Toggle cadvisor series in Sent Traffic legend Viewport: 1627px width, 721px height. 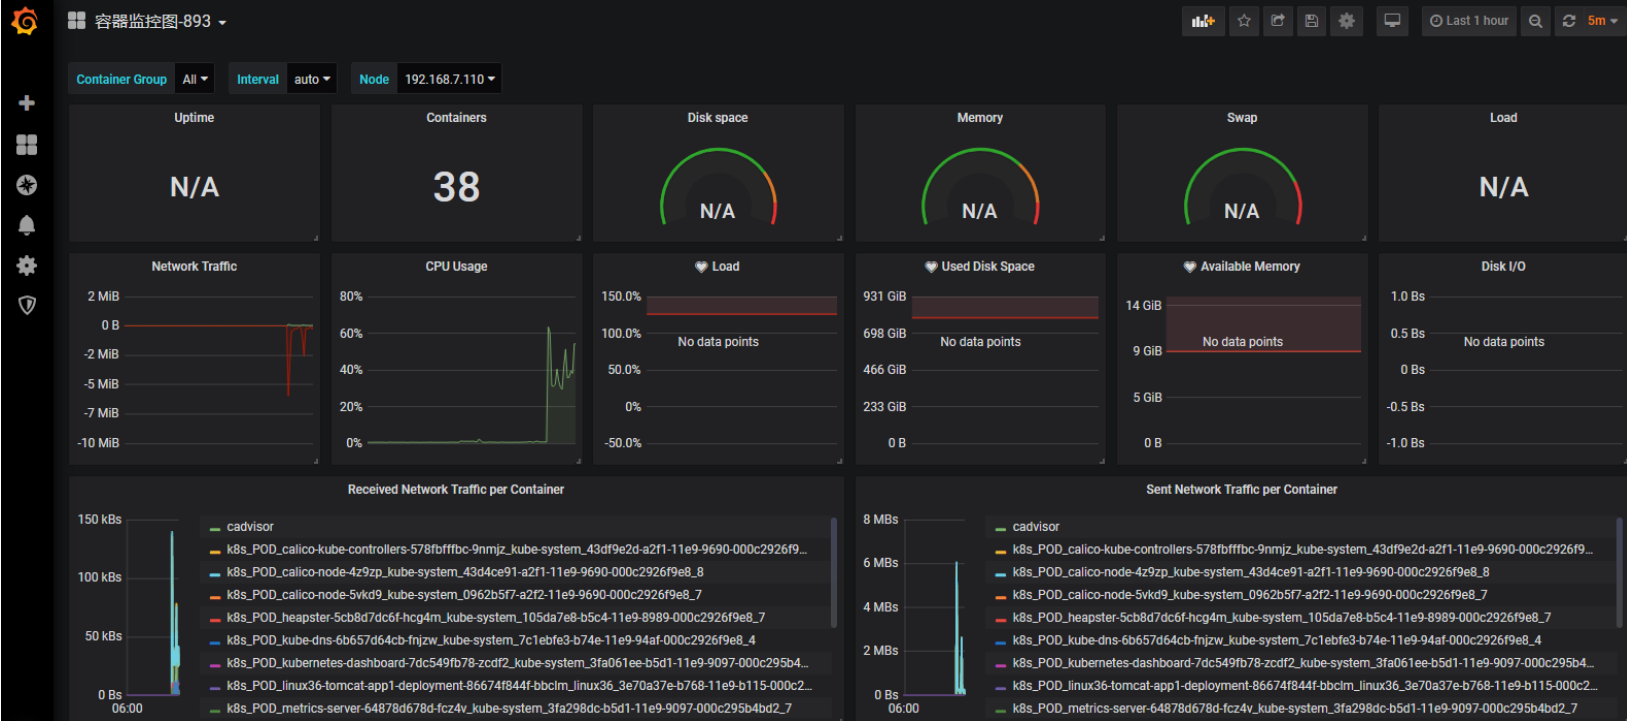1036,527
